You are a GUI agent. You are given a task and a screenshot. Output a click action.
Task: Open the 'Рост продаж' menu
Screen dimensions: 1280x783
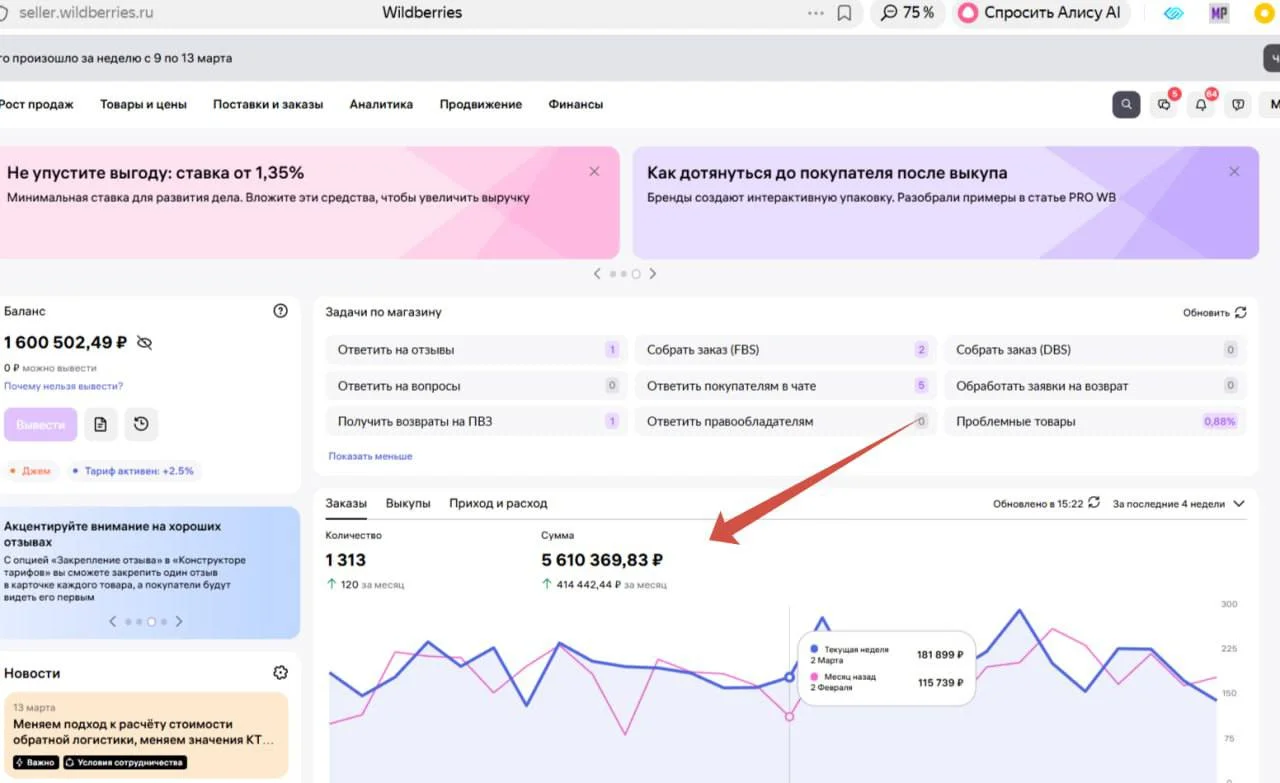coord(36,104)
